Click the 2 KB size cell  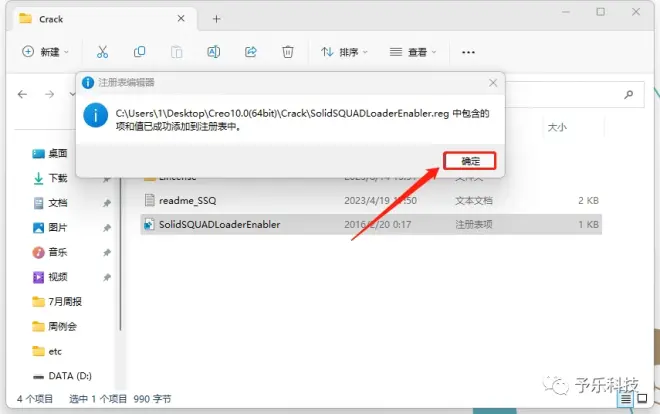(x=588, y=201)
